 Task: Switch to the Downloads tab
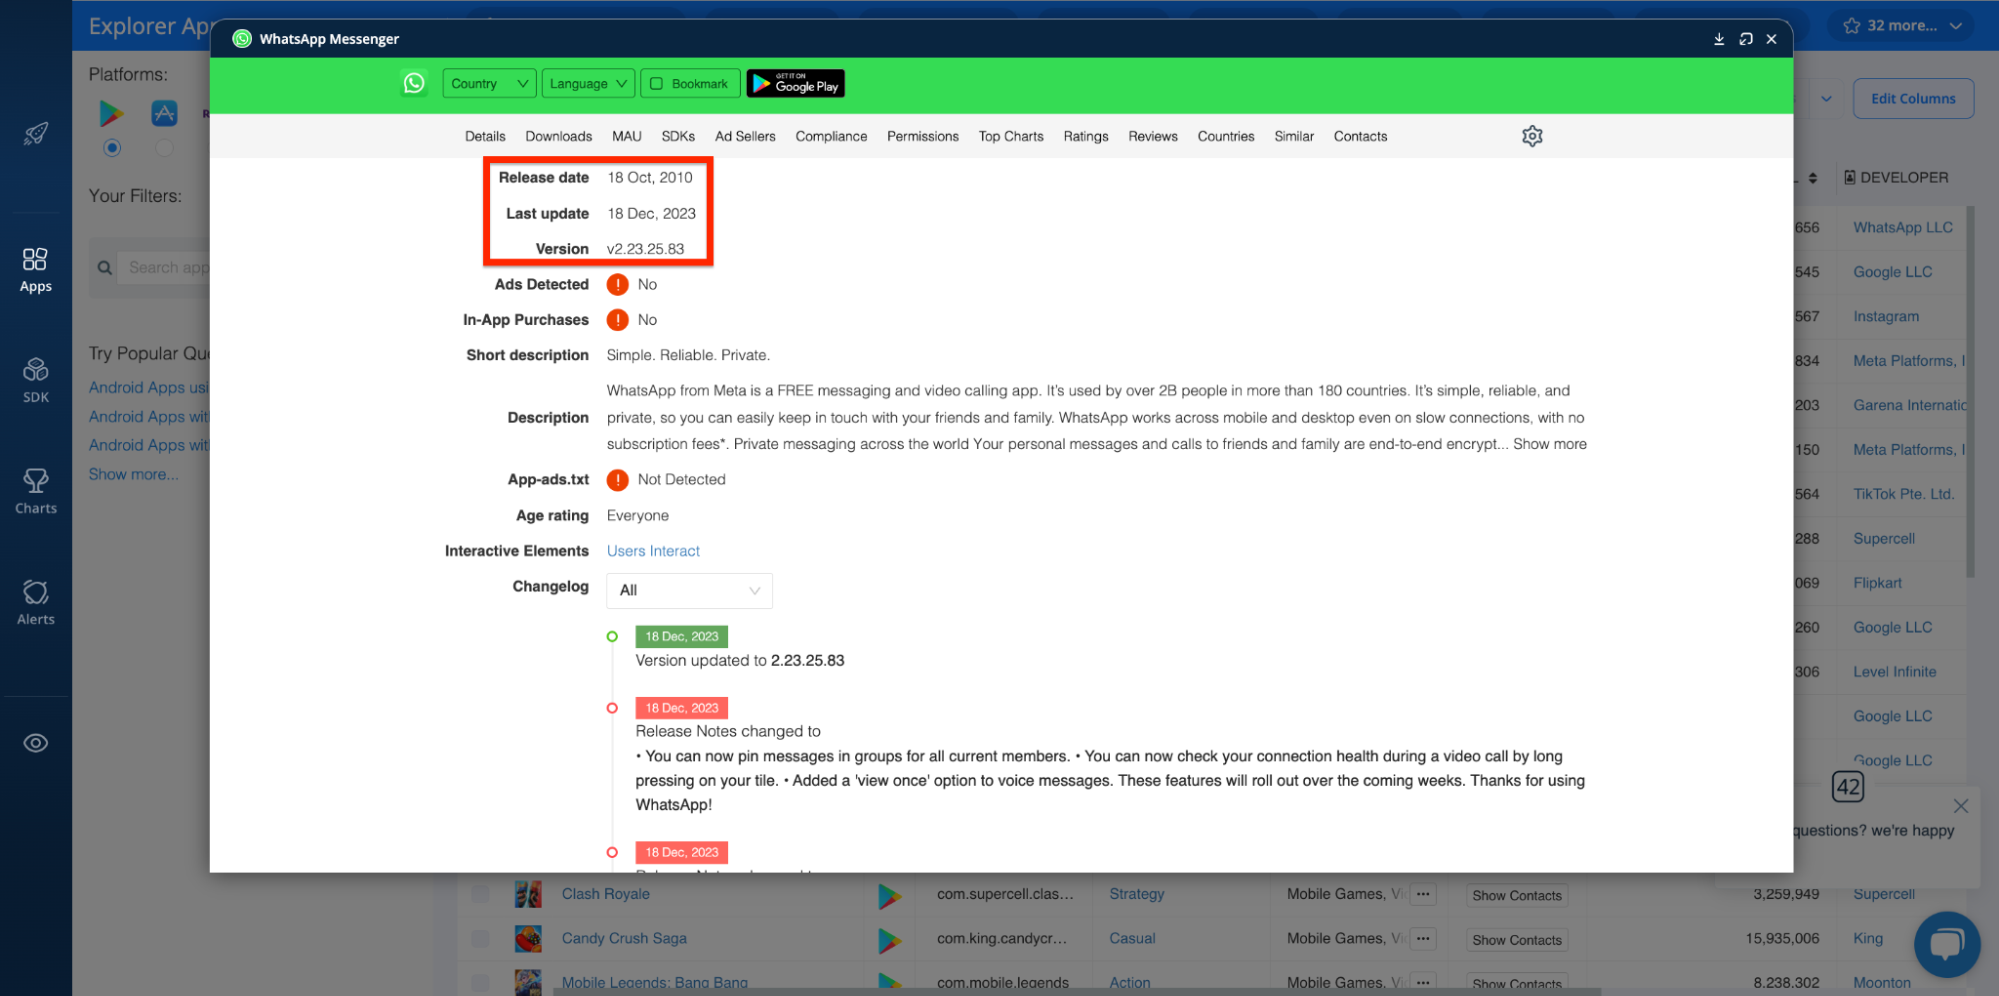point(558,136)
